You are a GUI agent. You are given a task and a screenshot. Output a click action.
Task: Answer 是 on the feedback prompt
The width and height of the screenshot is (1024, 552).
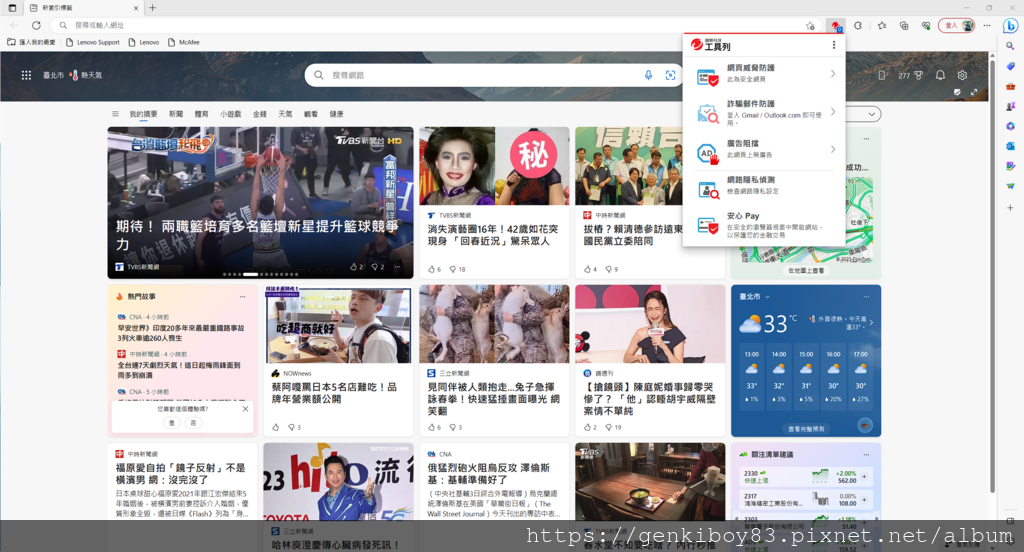172,423
